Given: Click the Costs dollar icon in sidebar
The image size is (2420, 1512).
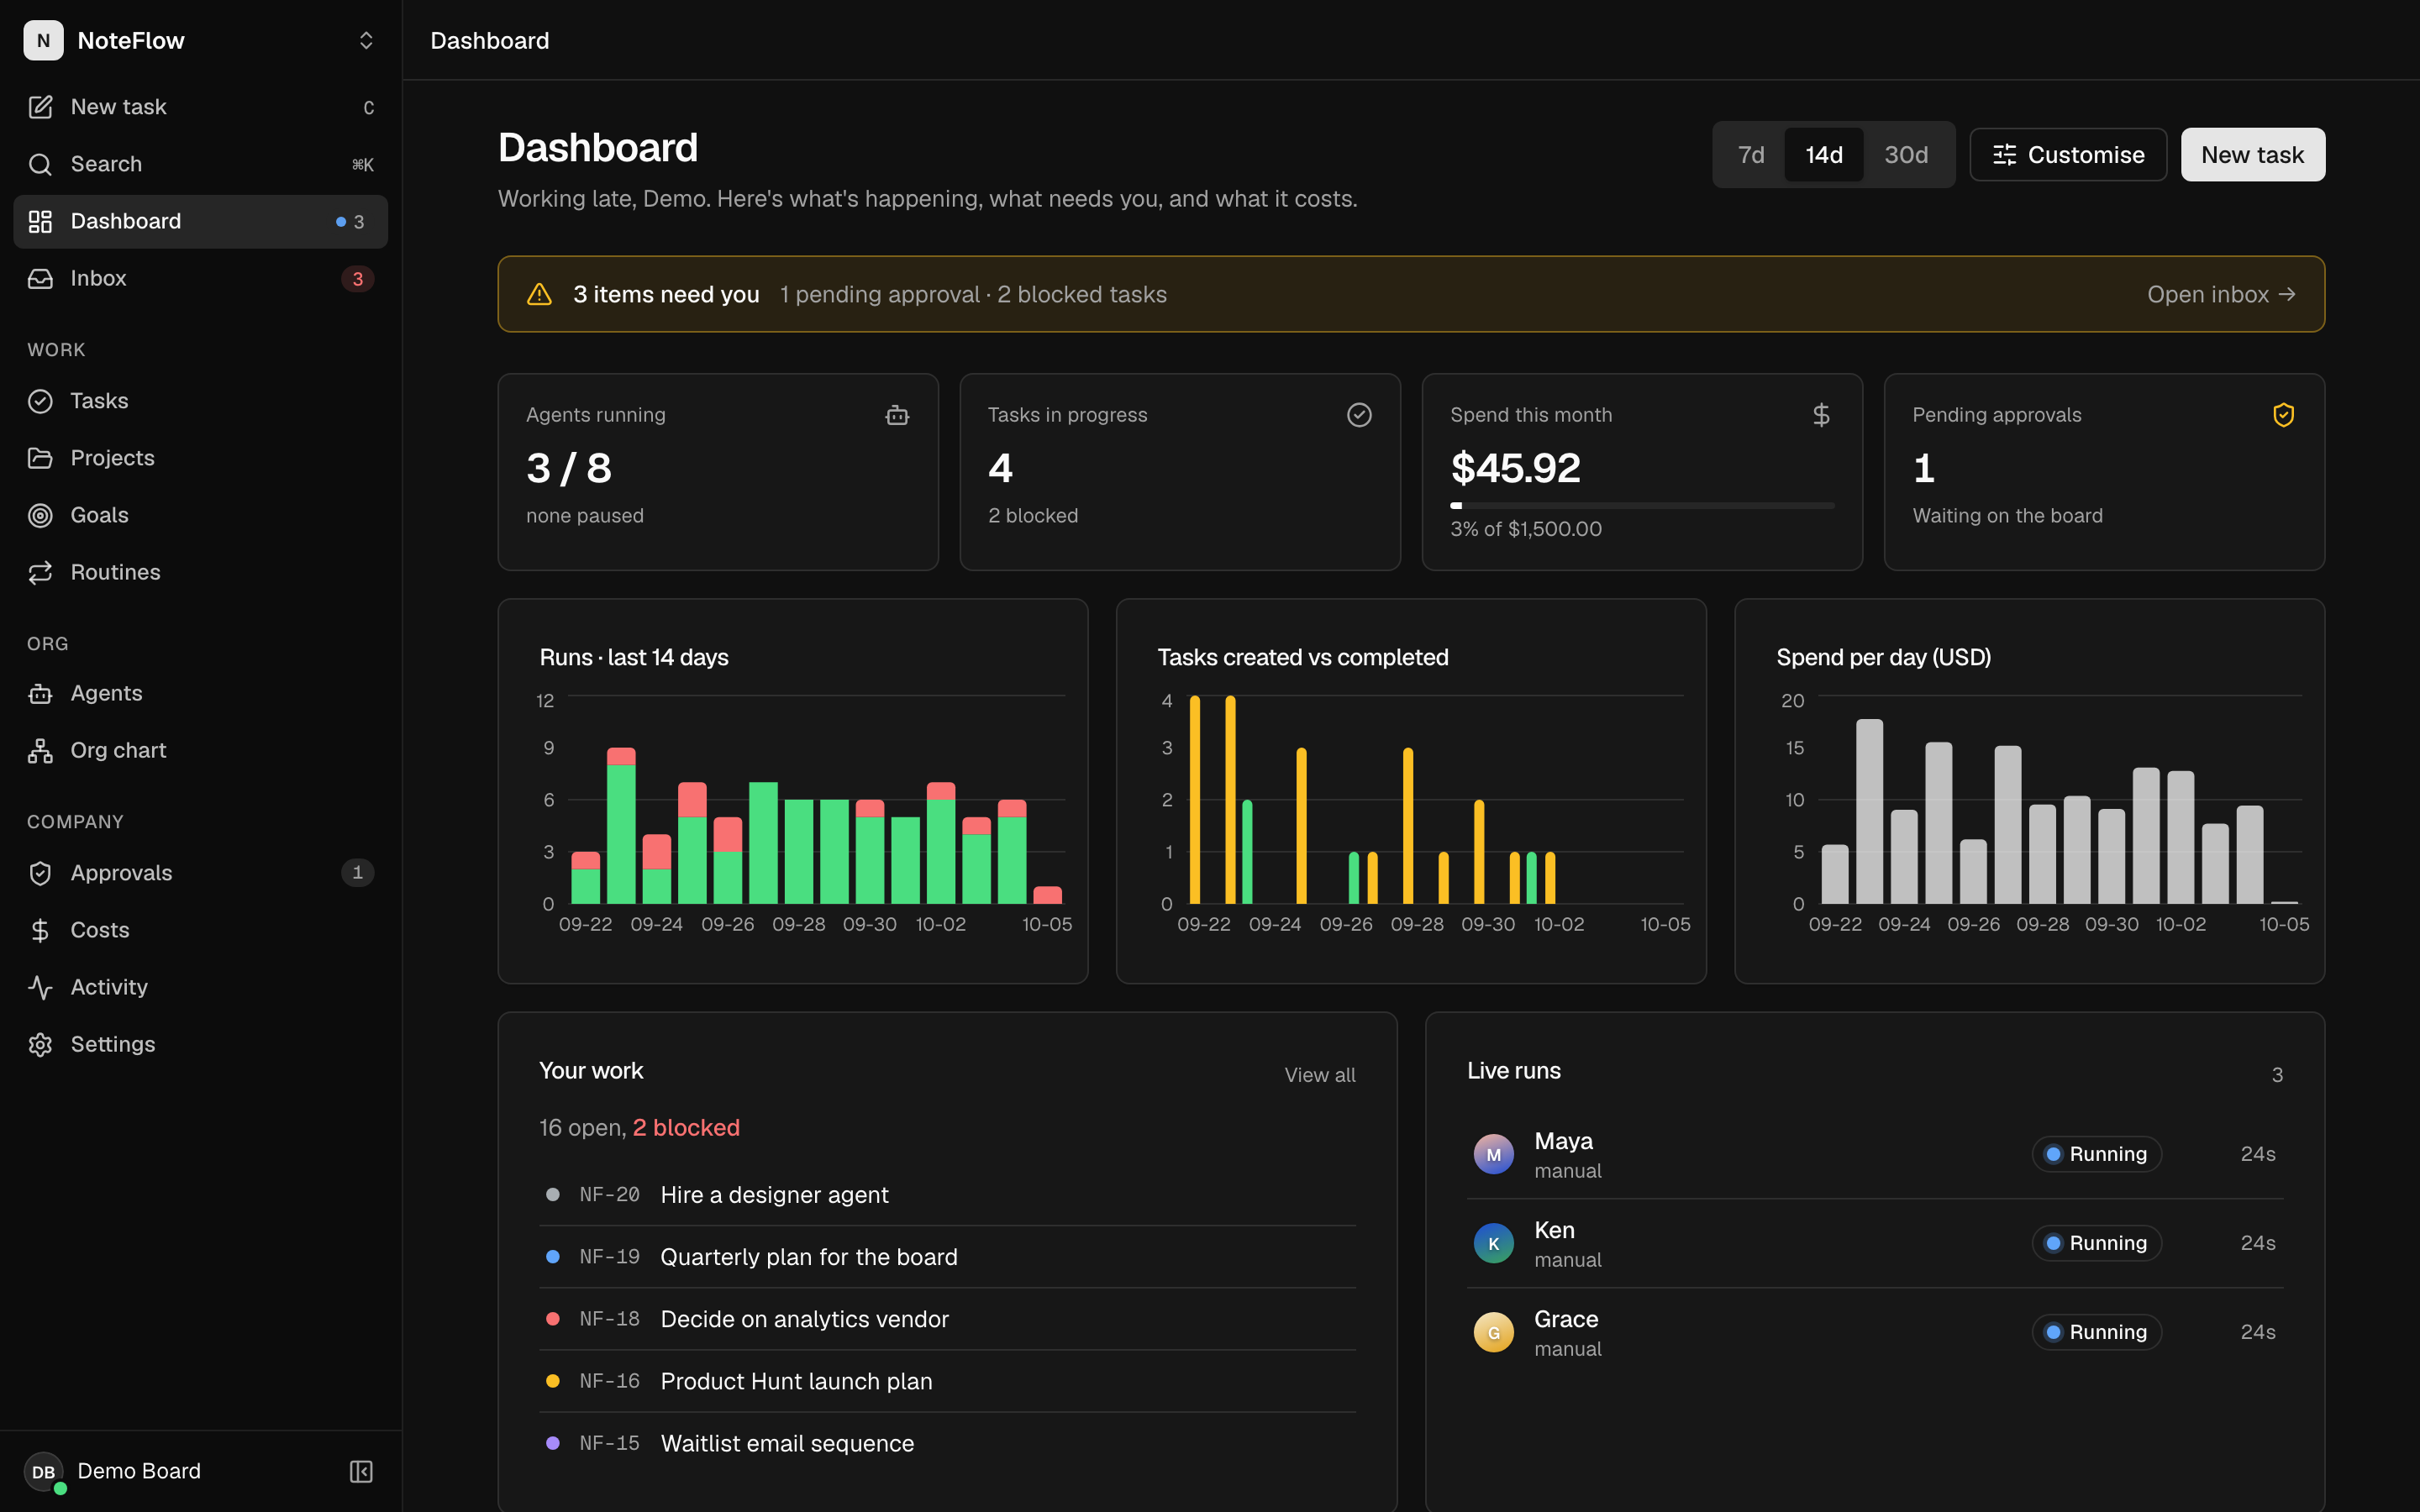Looking at the screenshot, I should pyautogui.click(x=40, y=930).
